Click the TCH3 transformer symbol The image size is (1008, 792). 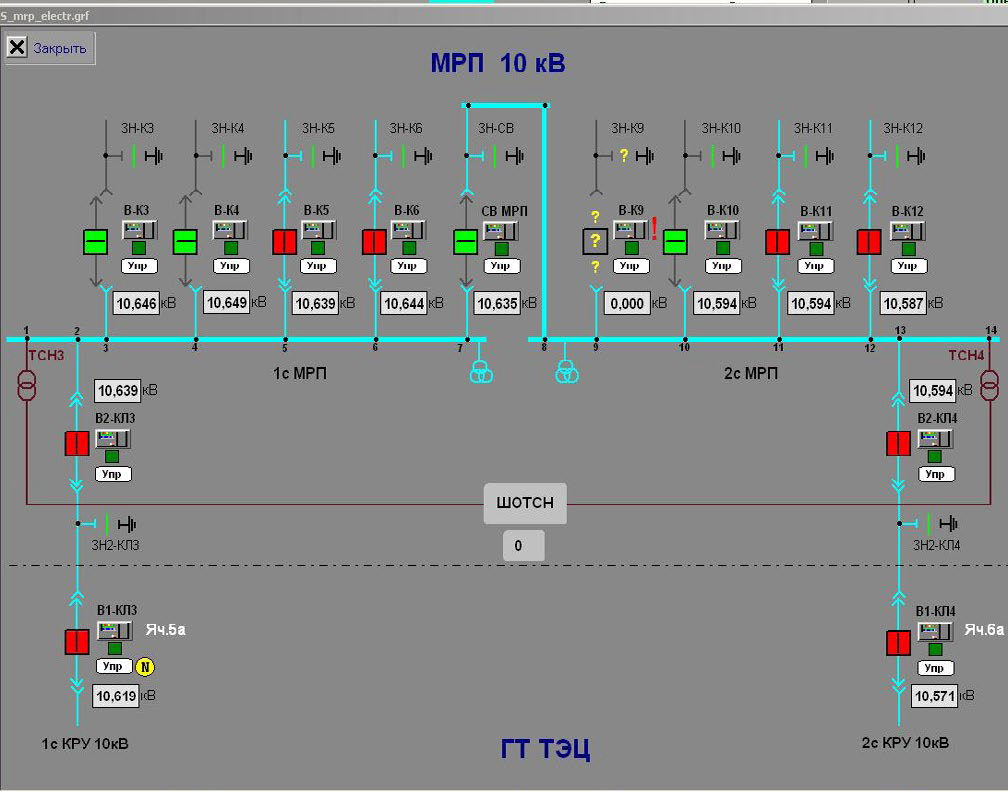(x=26, y=383)
